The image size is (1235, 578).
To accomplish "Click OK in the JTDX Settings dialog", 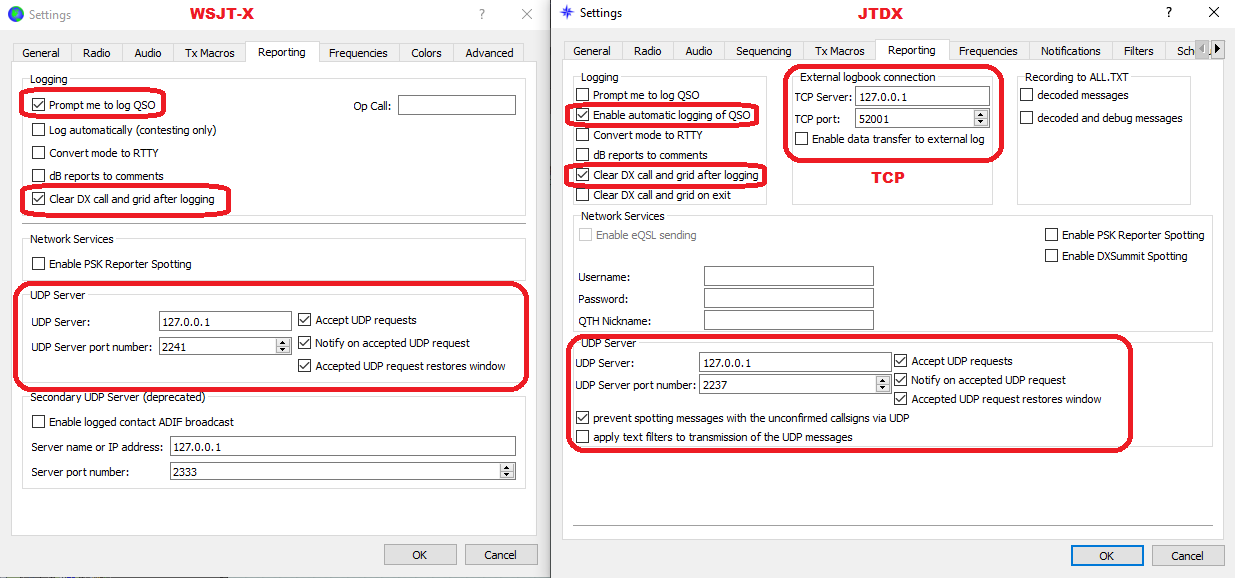I will click(1106, 556).
